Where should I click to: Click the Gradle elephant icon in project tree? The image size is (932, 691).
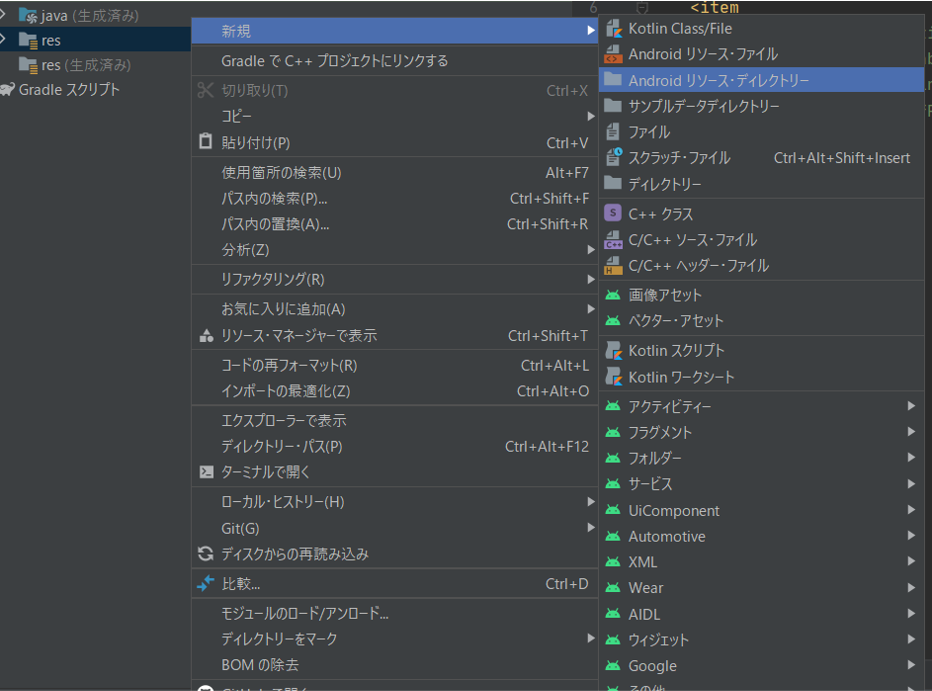(x=7, y=89)
